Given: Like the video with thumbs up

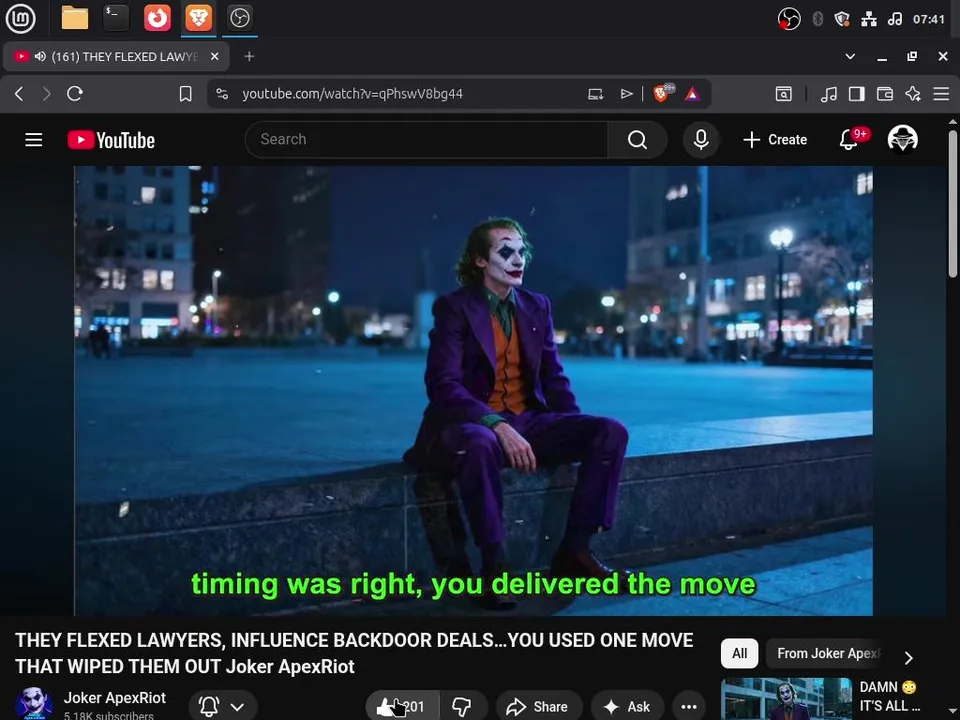Looking at the screenshot, I should [402, 706].
